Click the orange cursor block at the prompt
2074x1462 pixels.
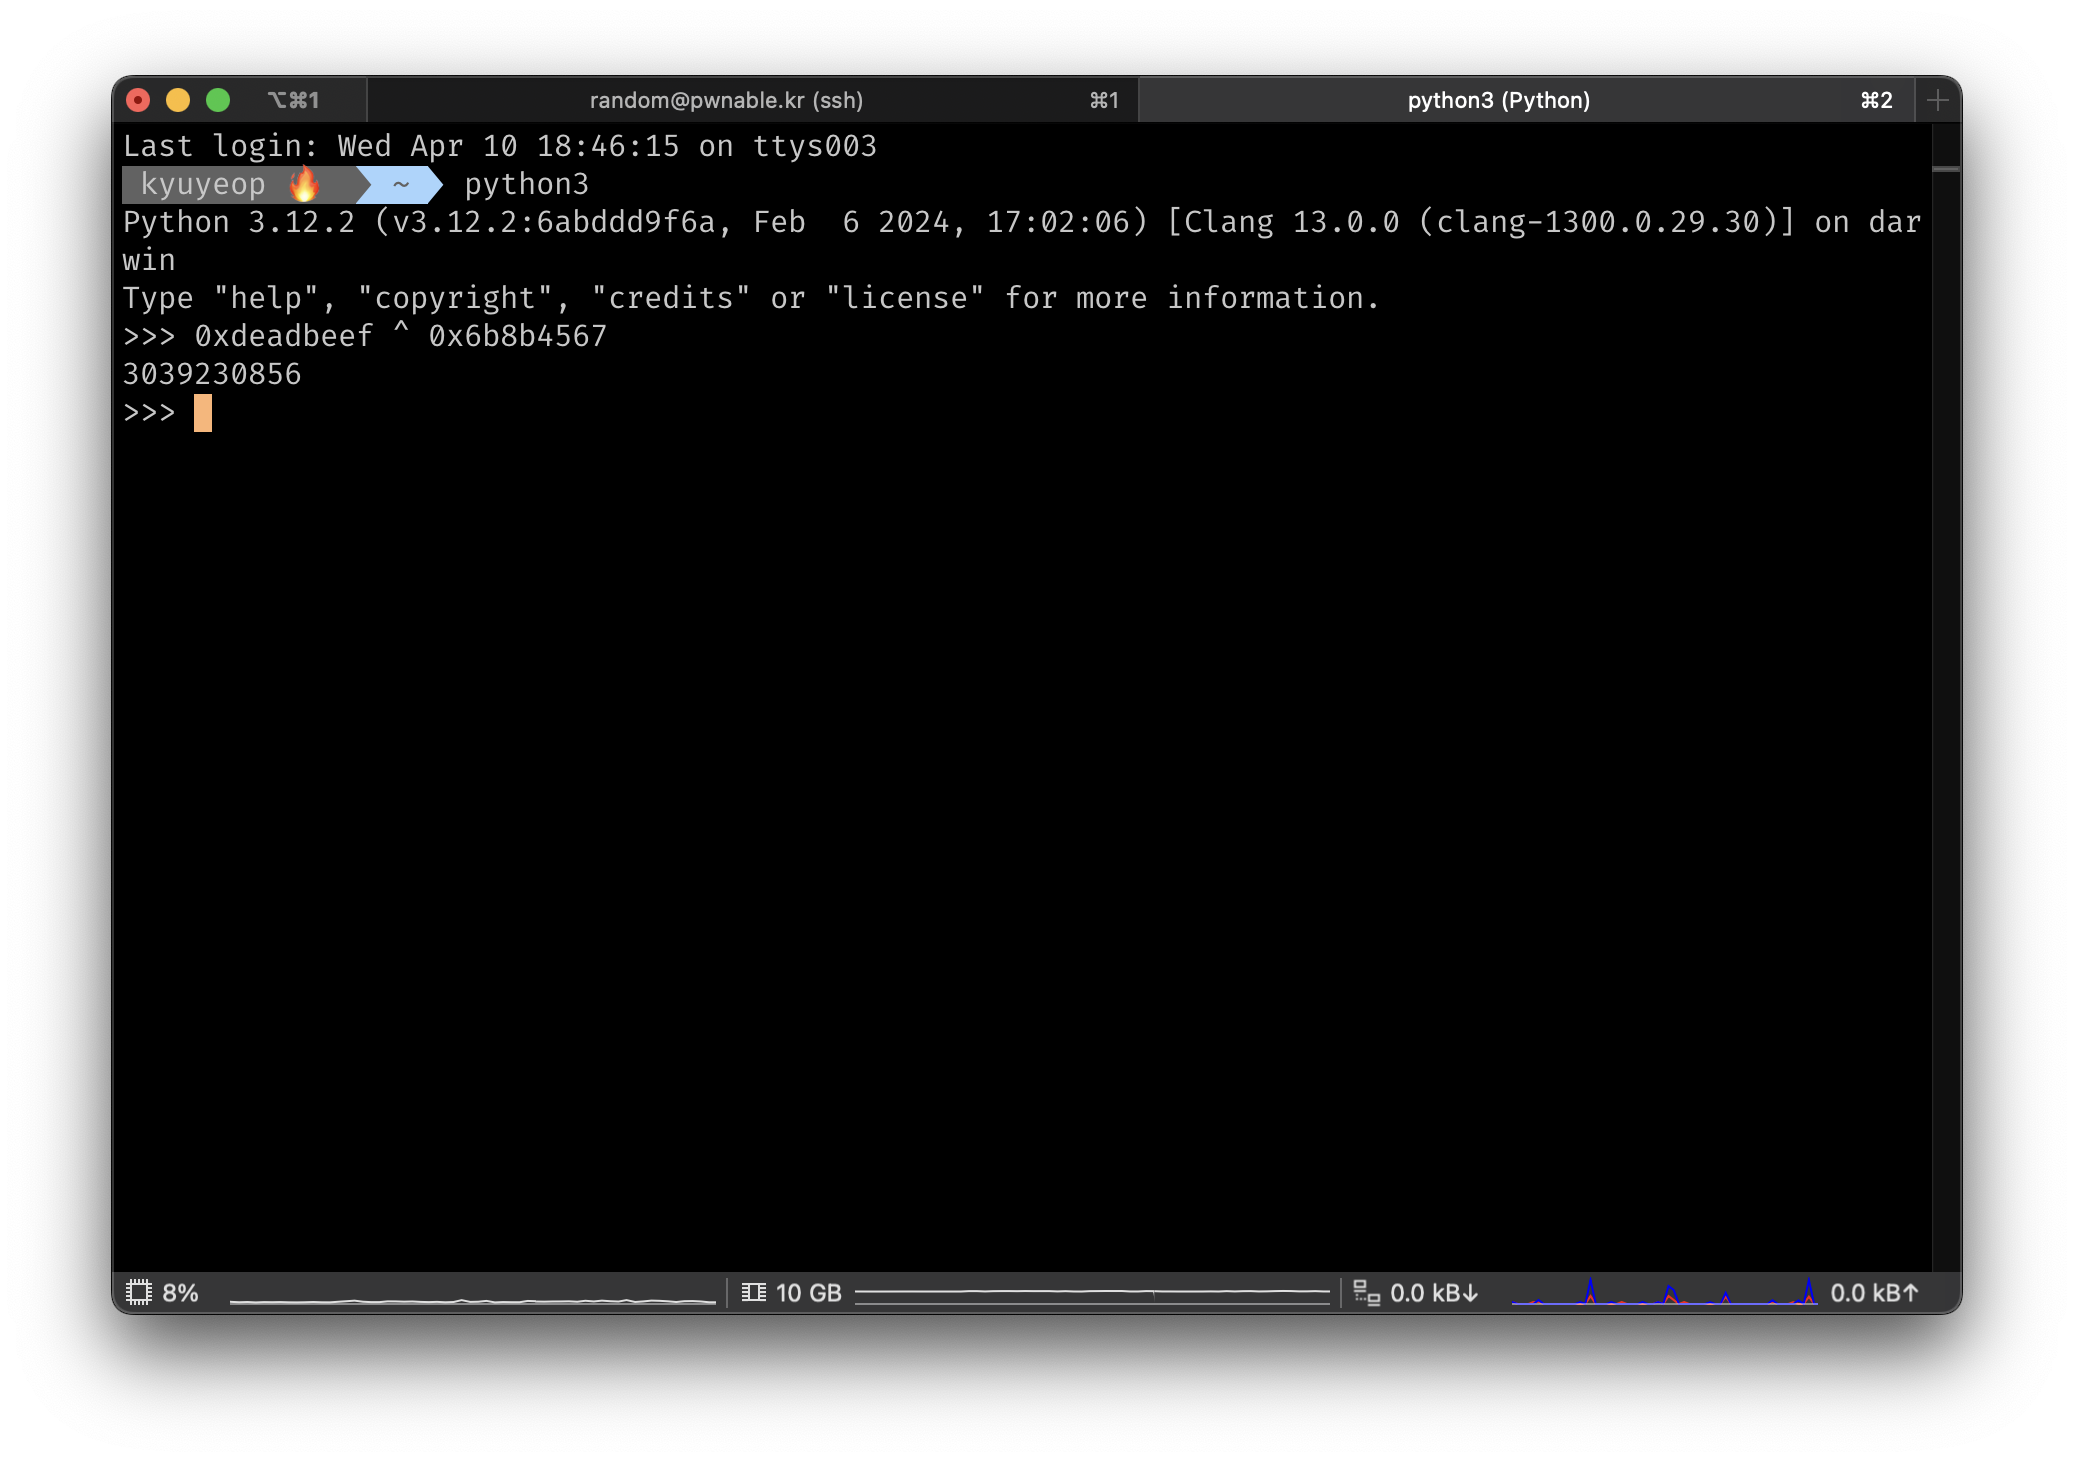203,412
